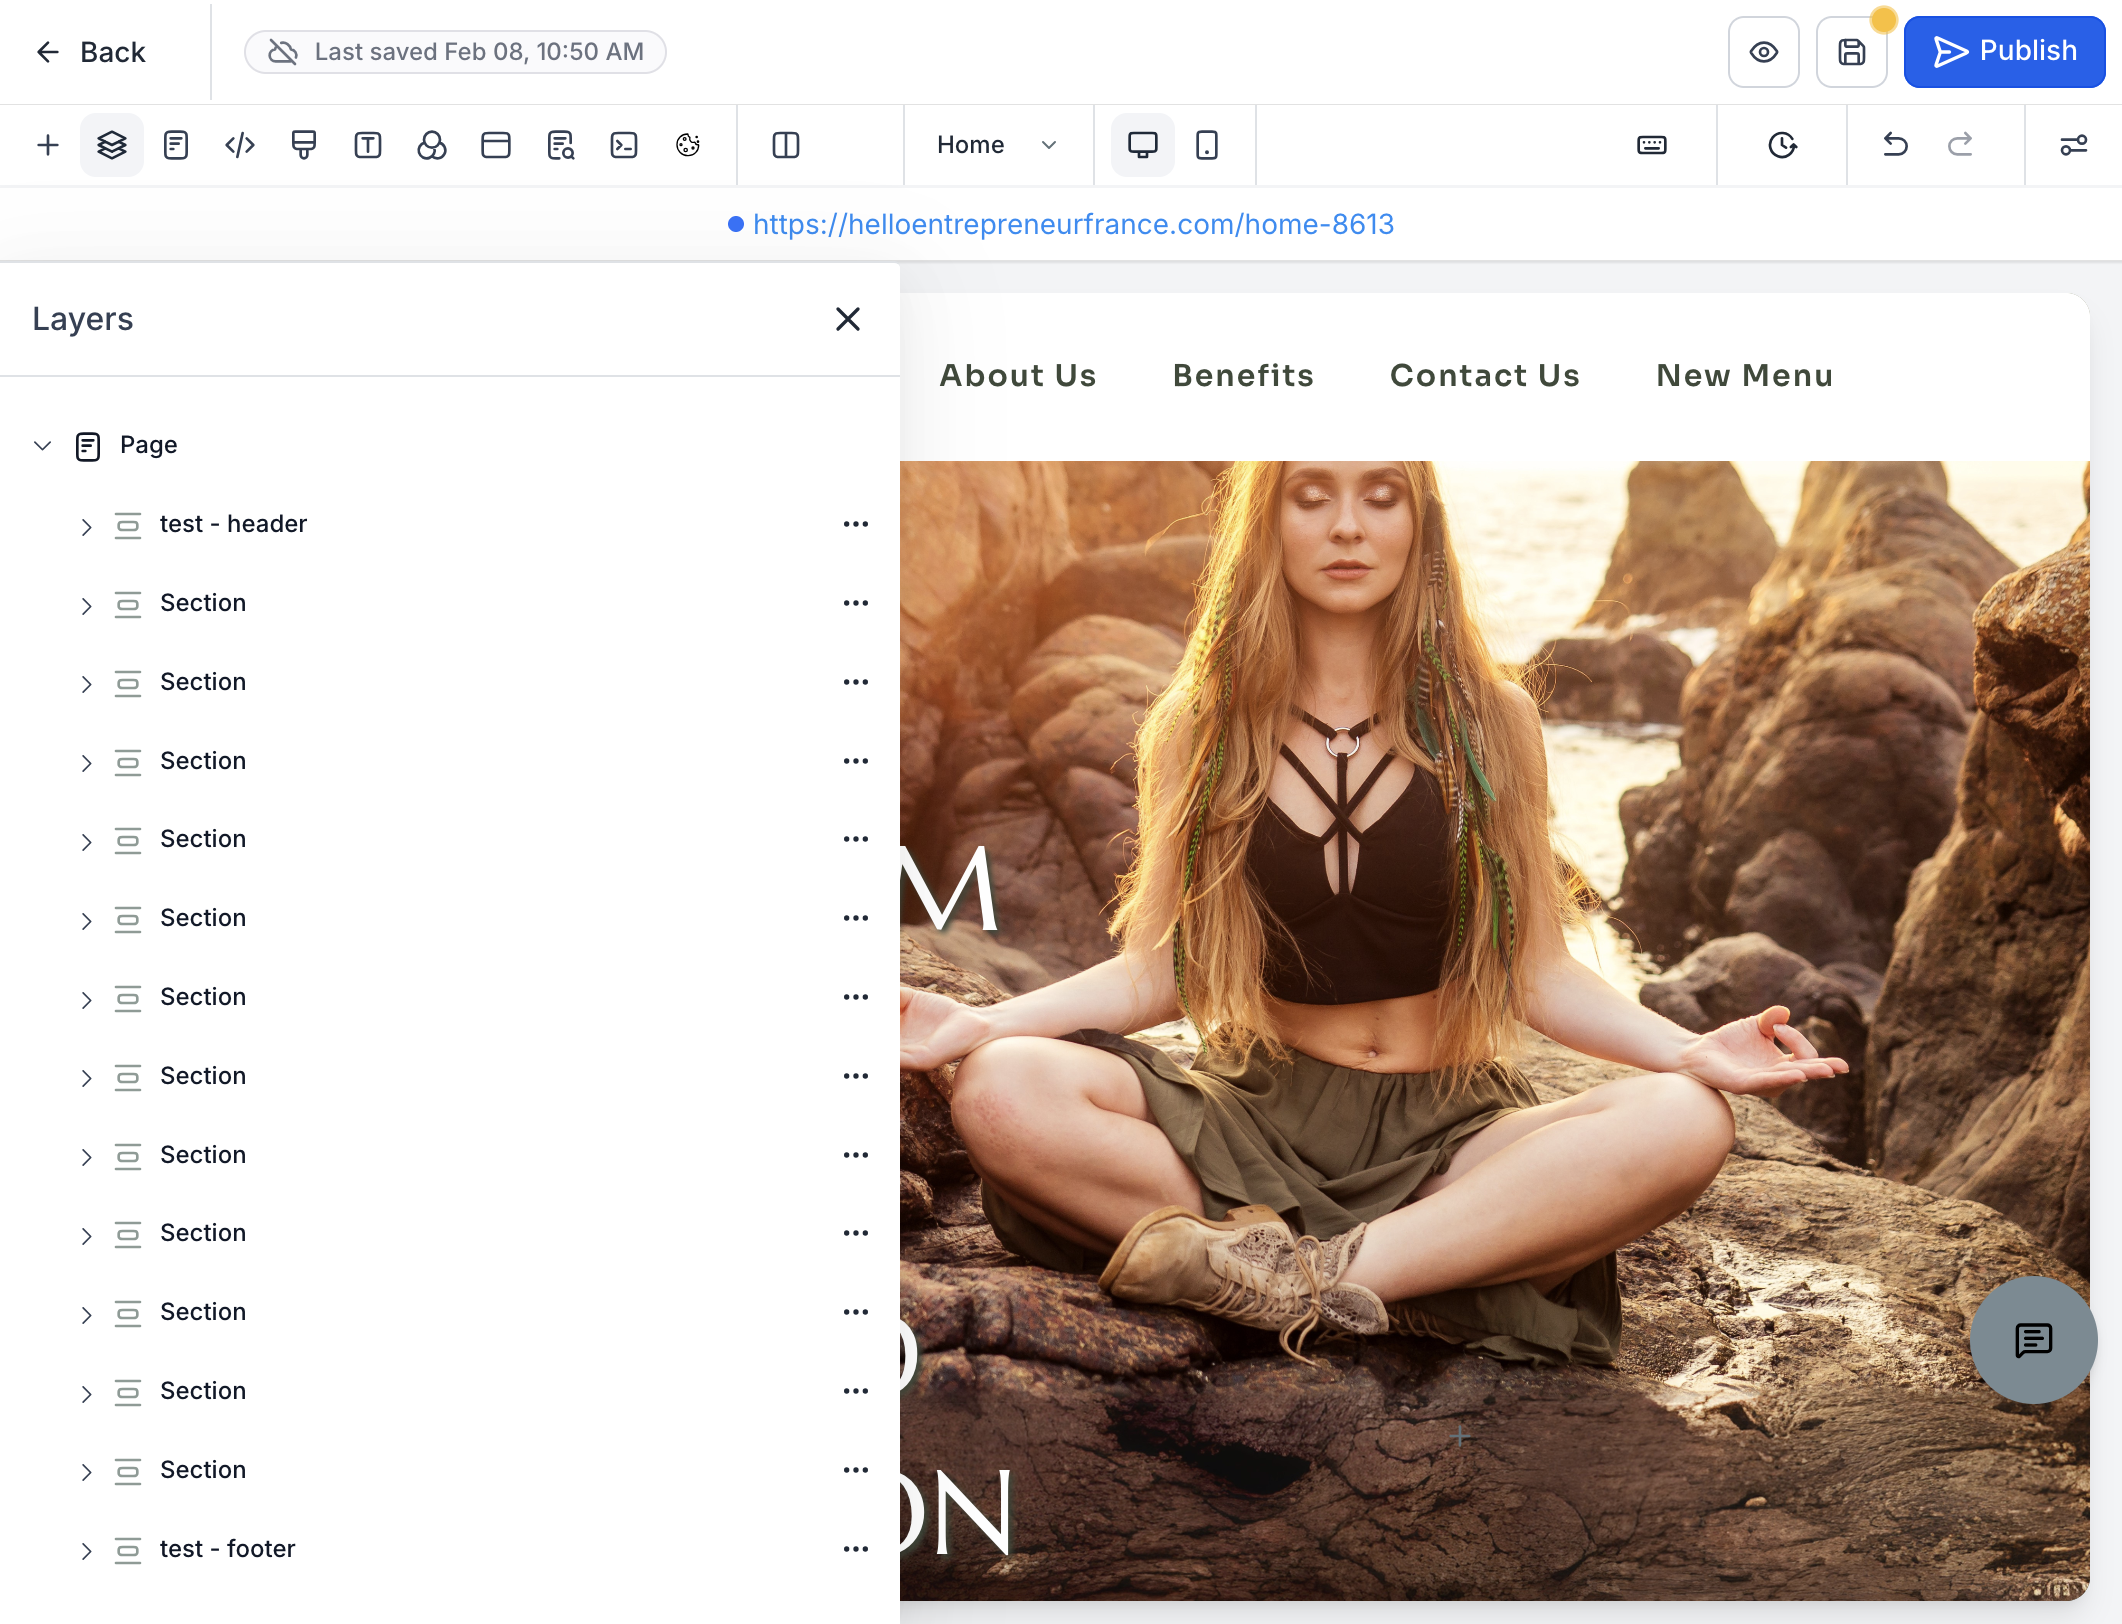This screenshot has width=2122, height=1624.
Task: Open the settings sliders icon
Action: tap(2074, 145)
